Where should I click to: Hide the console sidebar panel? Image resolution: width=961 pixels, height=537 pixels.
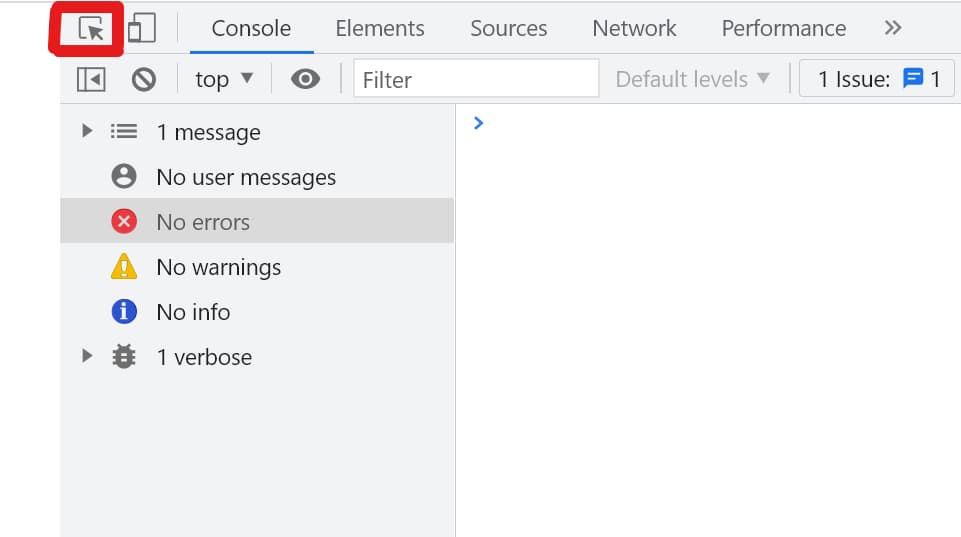coord(91,79)
